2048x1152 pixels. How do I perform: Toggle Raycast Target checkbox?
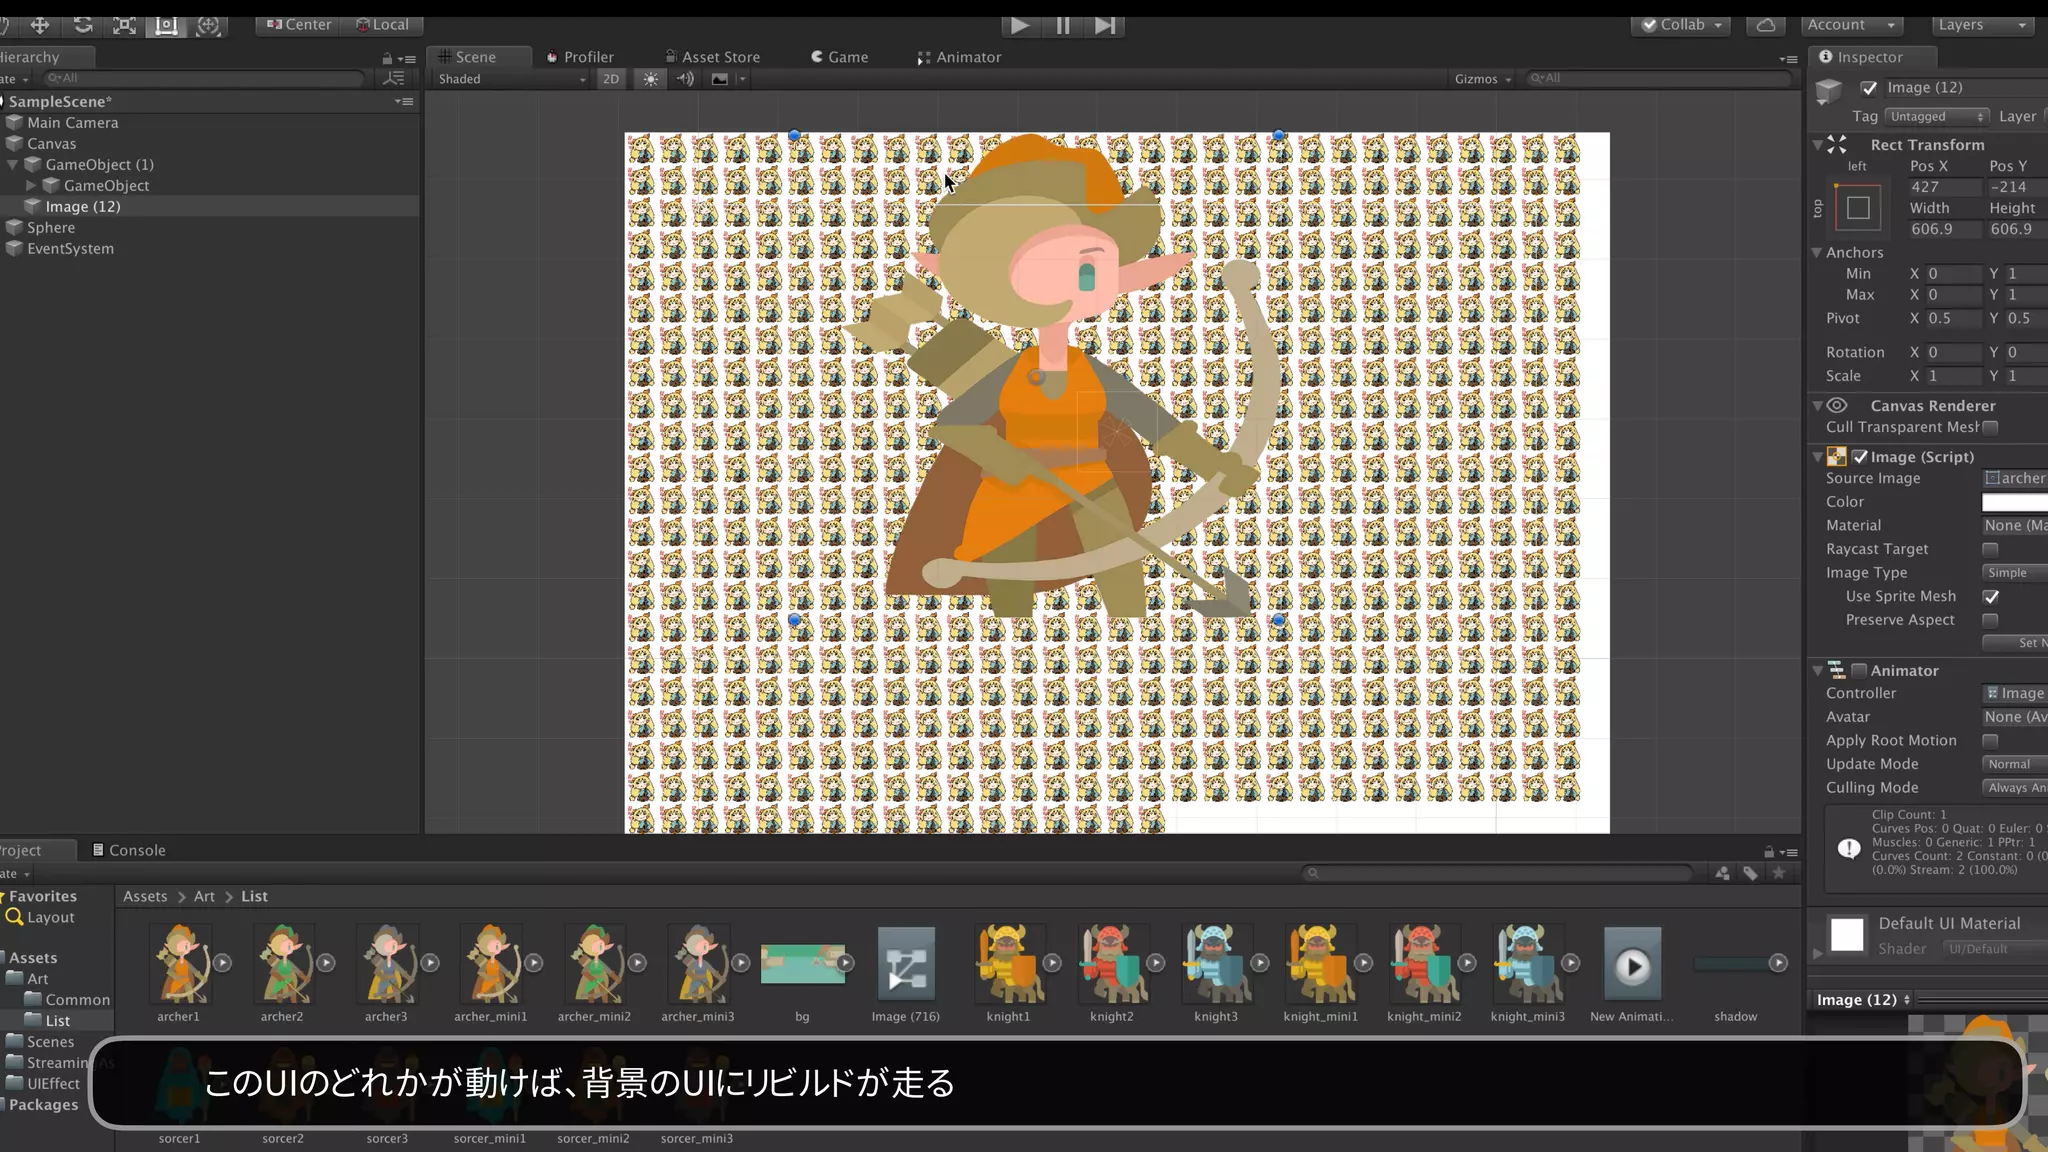(x=1990, y=550)
